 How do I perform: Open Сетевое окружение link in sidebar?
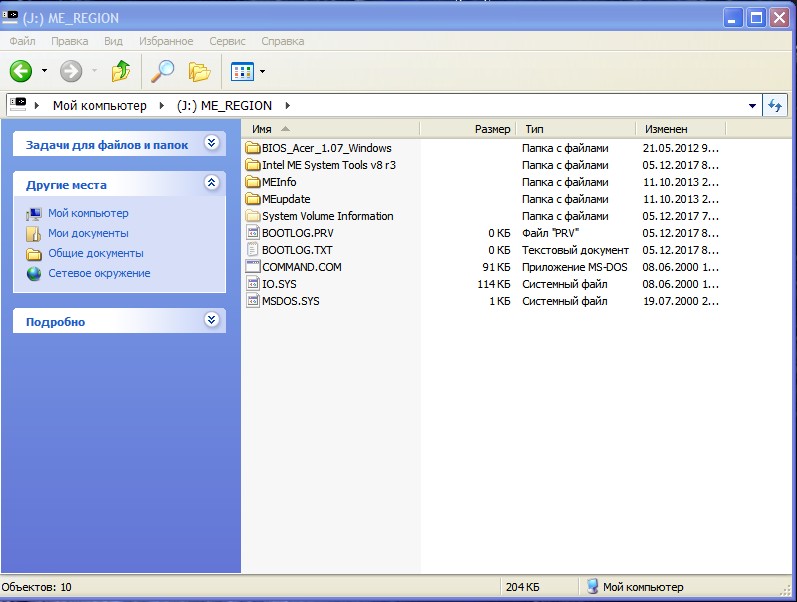click(100, 273)
